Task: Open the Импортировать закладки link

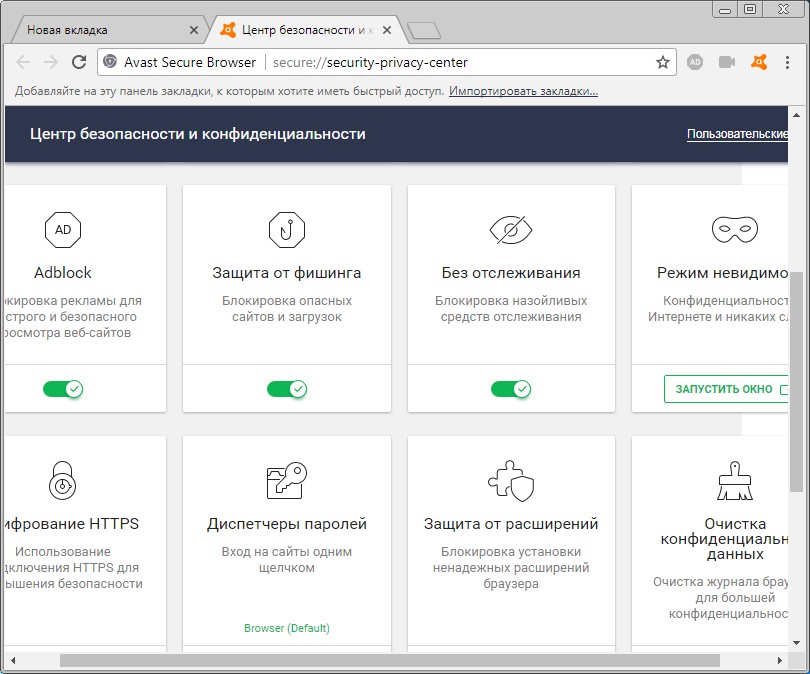Action: click(x=523, y=91)
